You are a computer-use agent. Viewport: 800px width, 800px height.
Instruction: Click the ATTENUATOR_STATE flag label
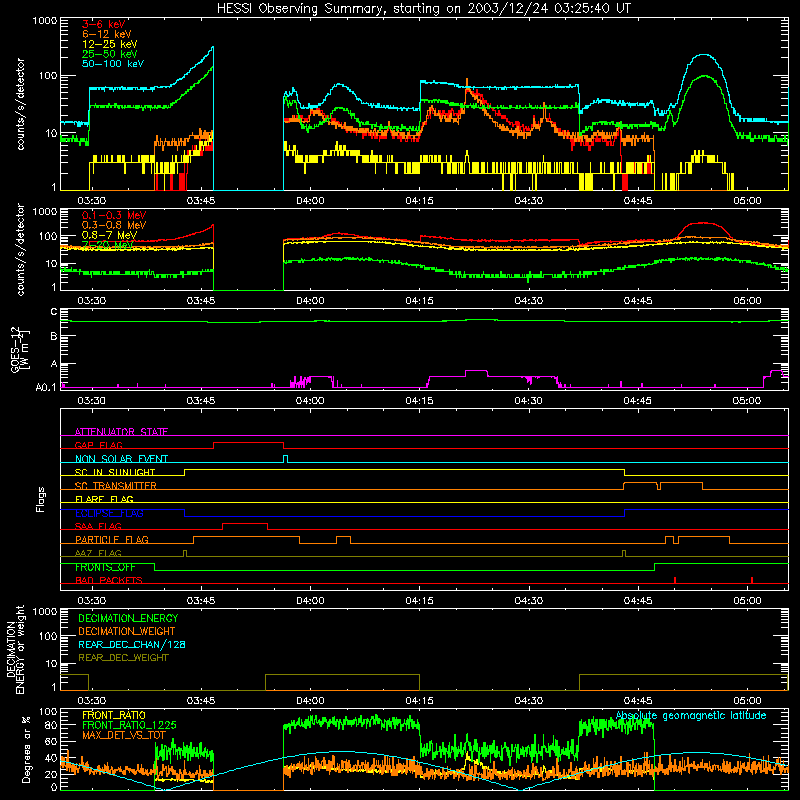[121, 432]
